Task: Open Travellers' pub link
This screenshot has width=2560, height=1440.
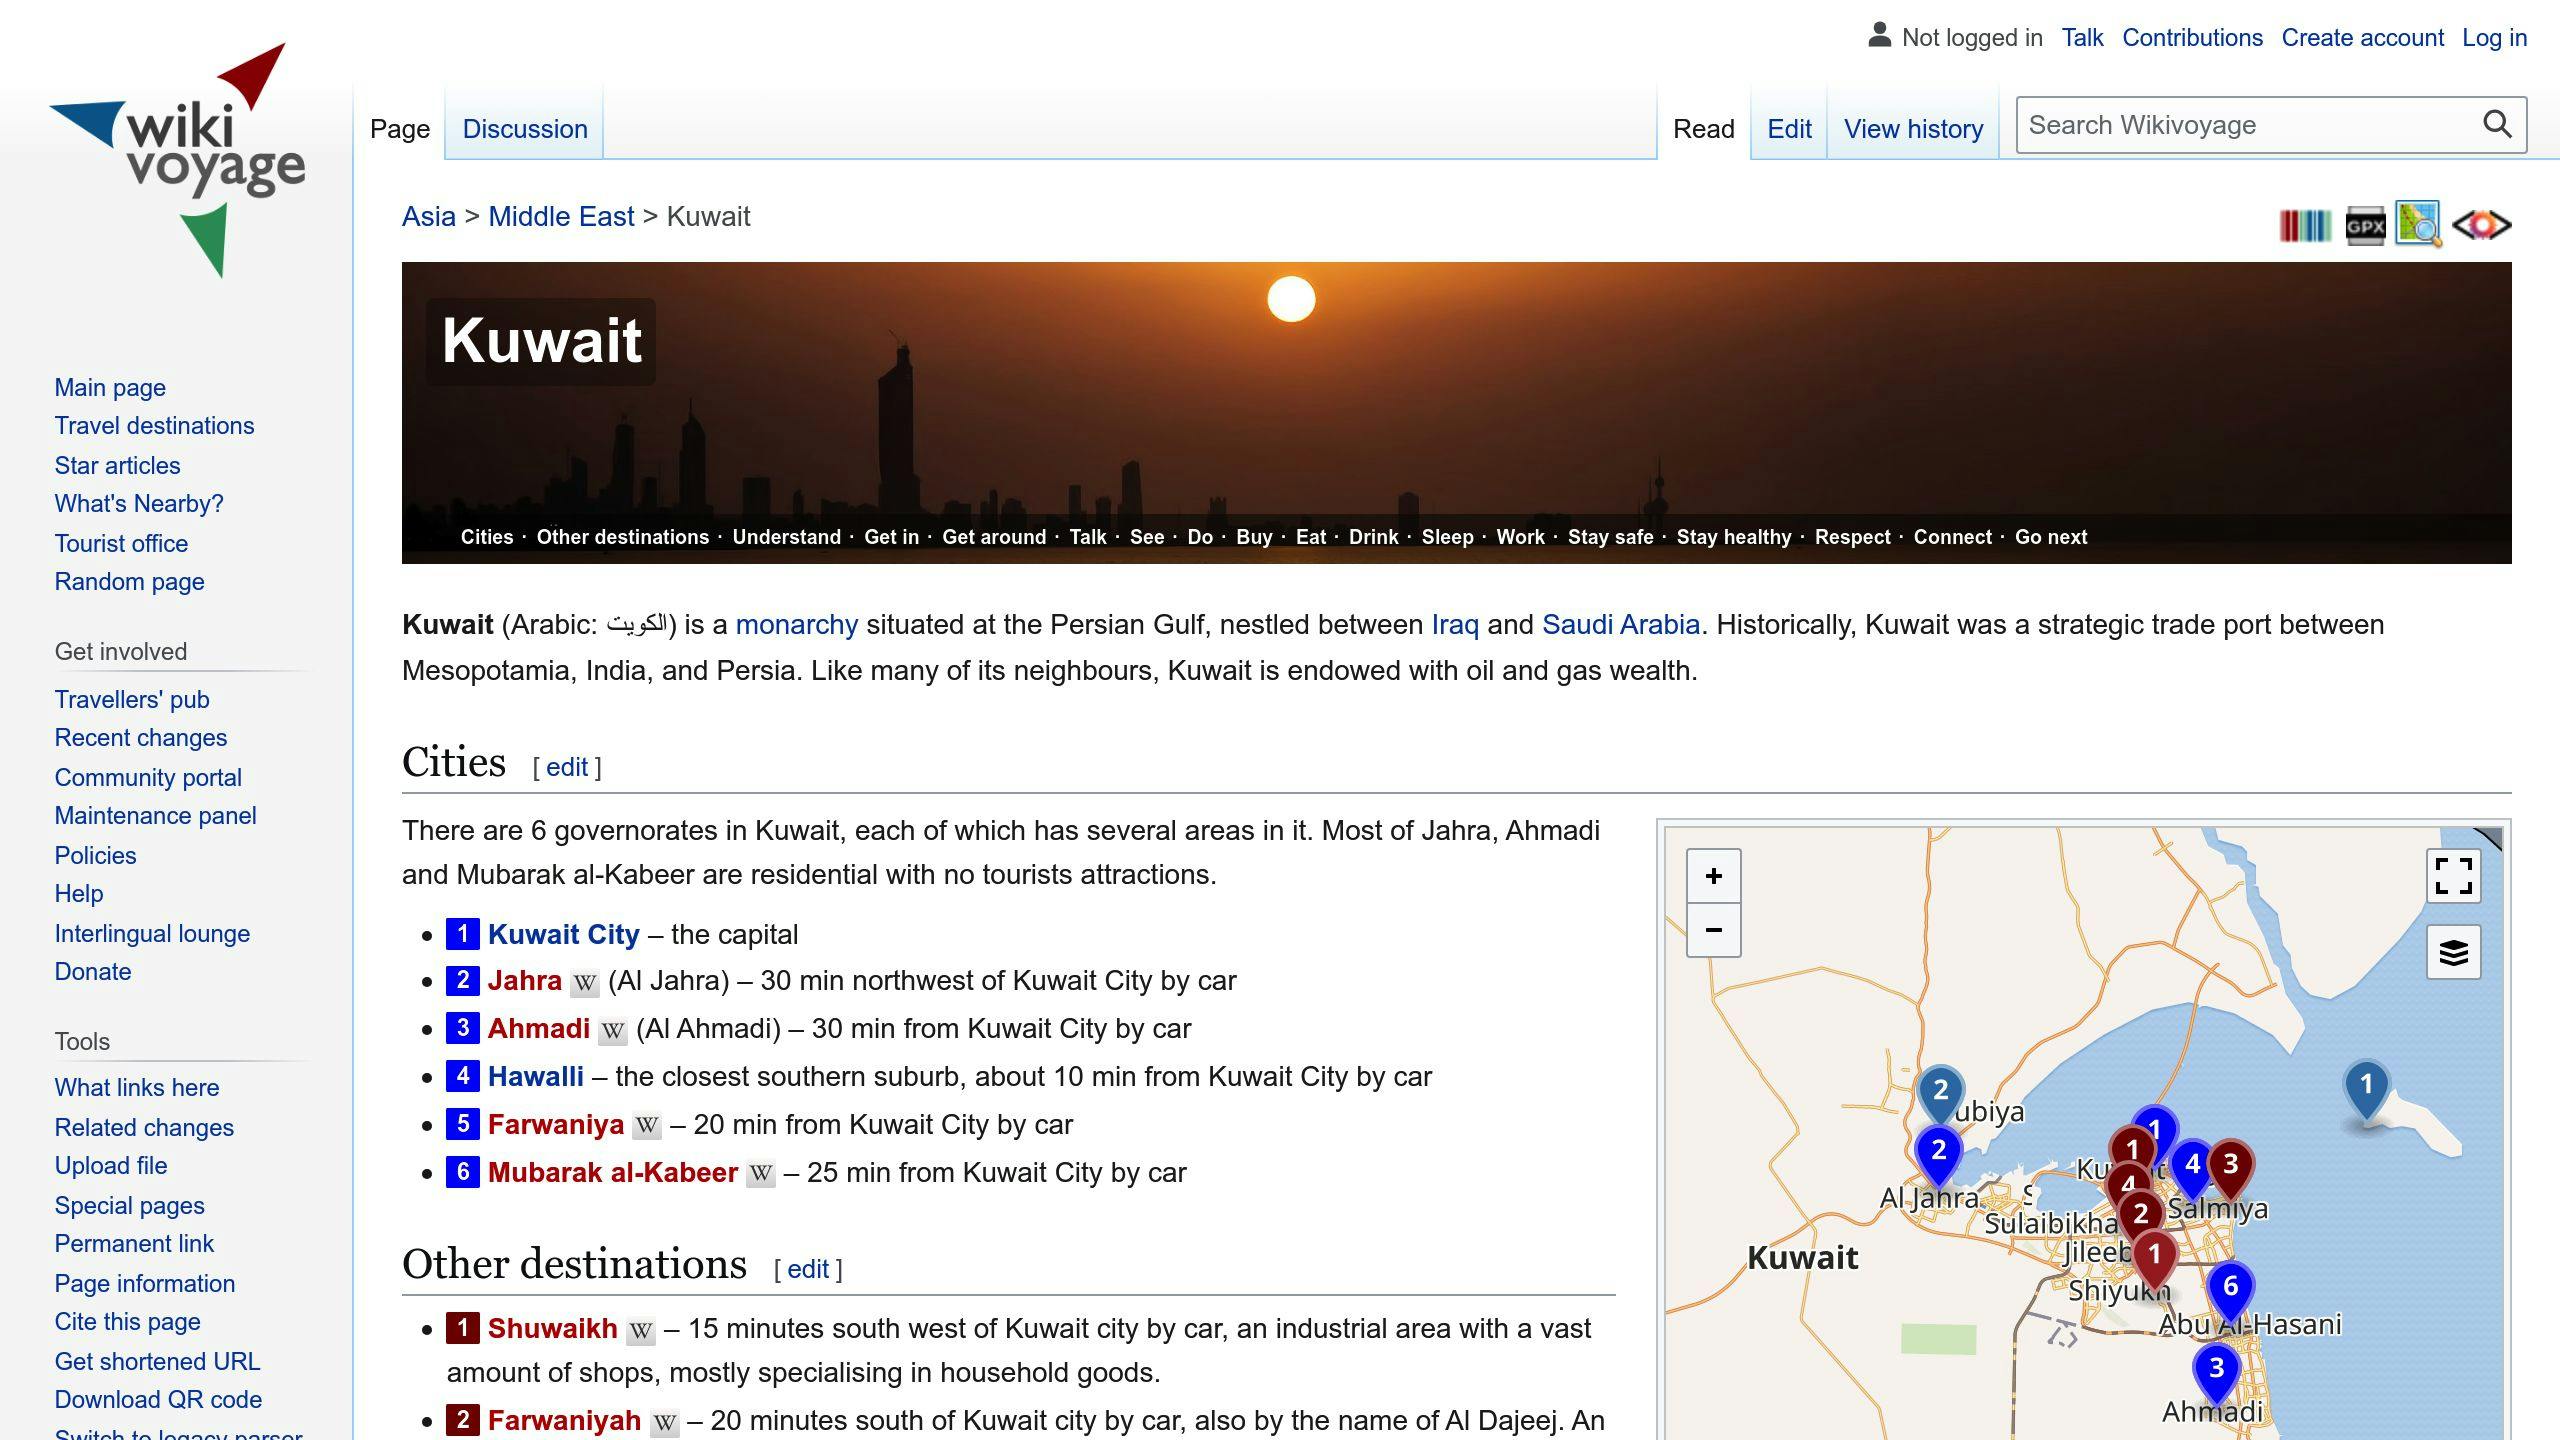Action: tap(132, 700)
